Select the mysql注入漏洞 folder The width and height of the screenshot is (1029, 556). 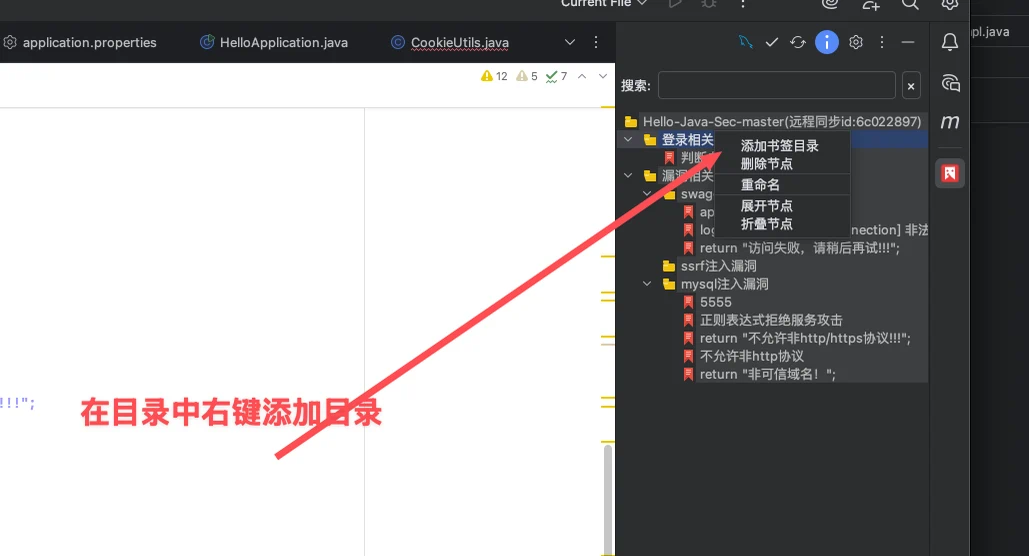tap(715, 284)
